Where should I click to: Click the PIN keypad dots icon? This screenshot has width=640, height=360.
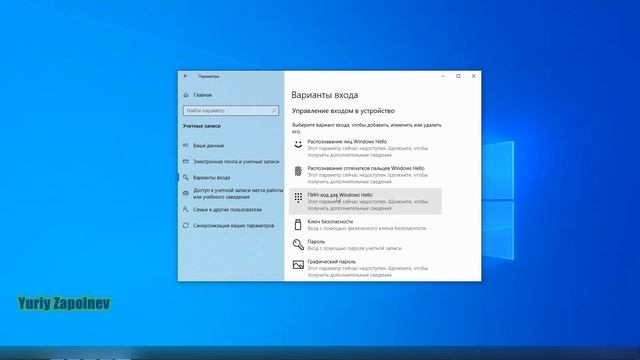tap(298, 198)
